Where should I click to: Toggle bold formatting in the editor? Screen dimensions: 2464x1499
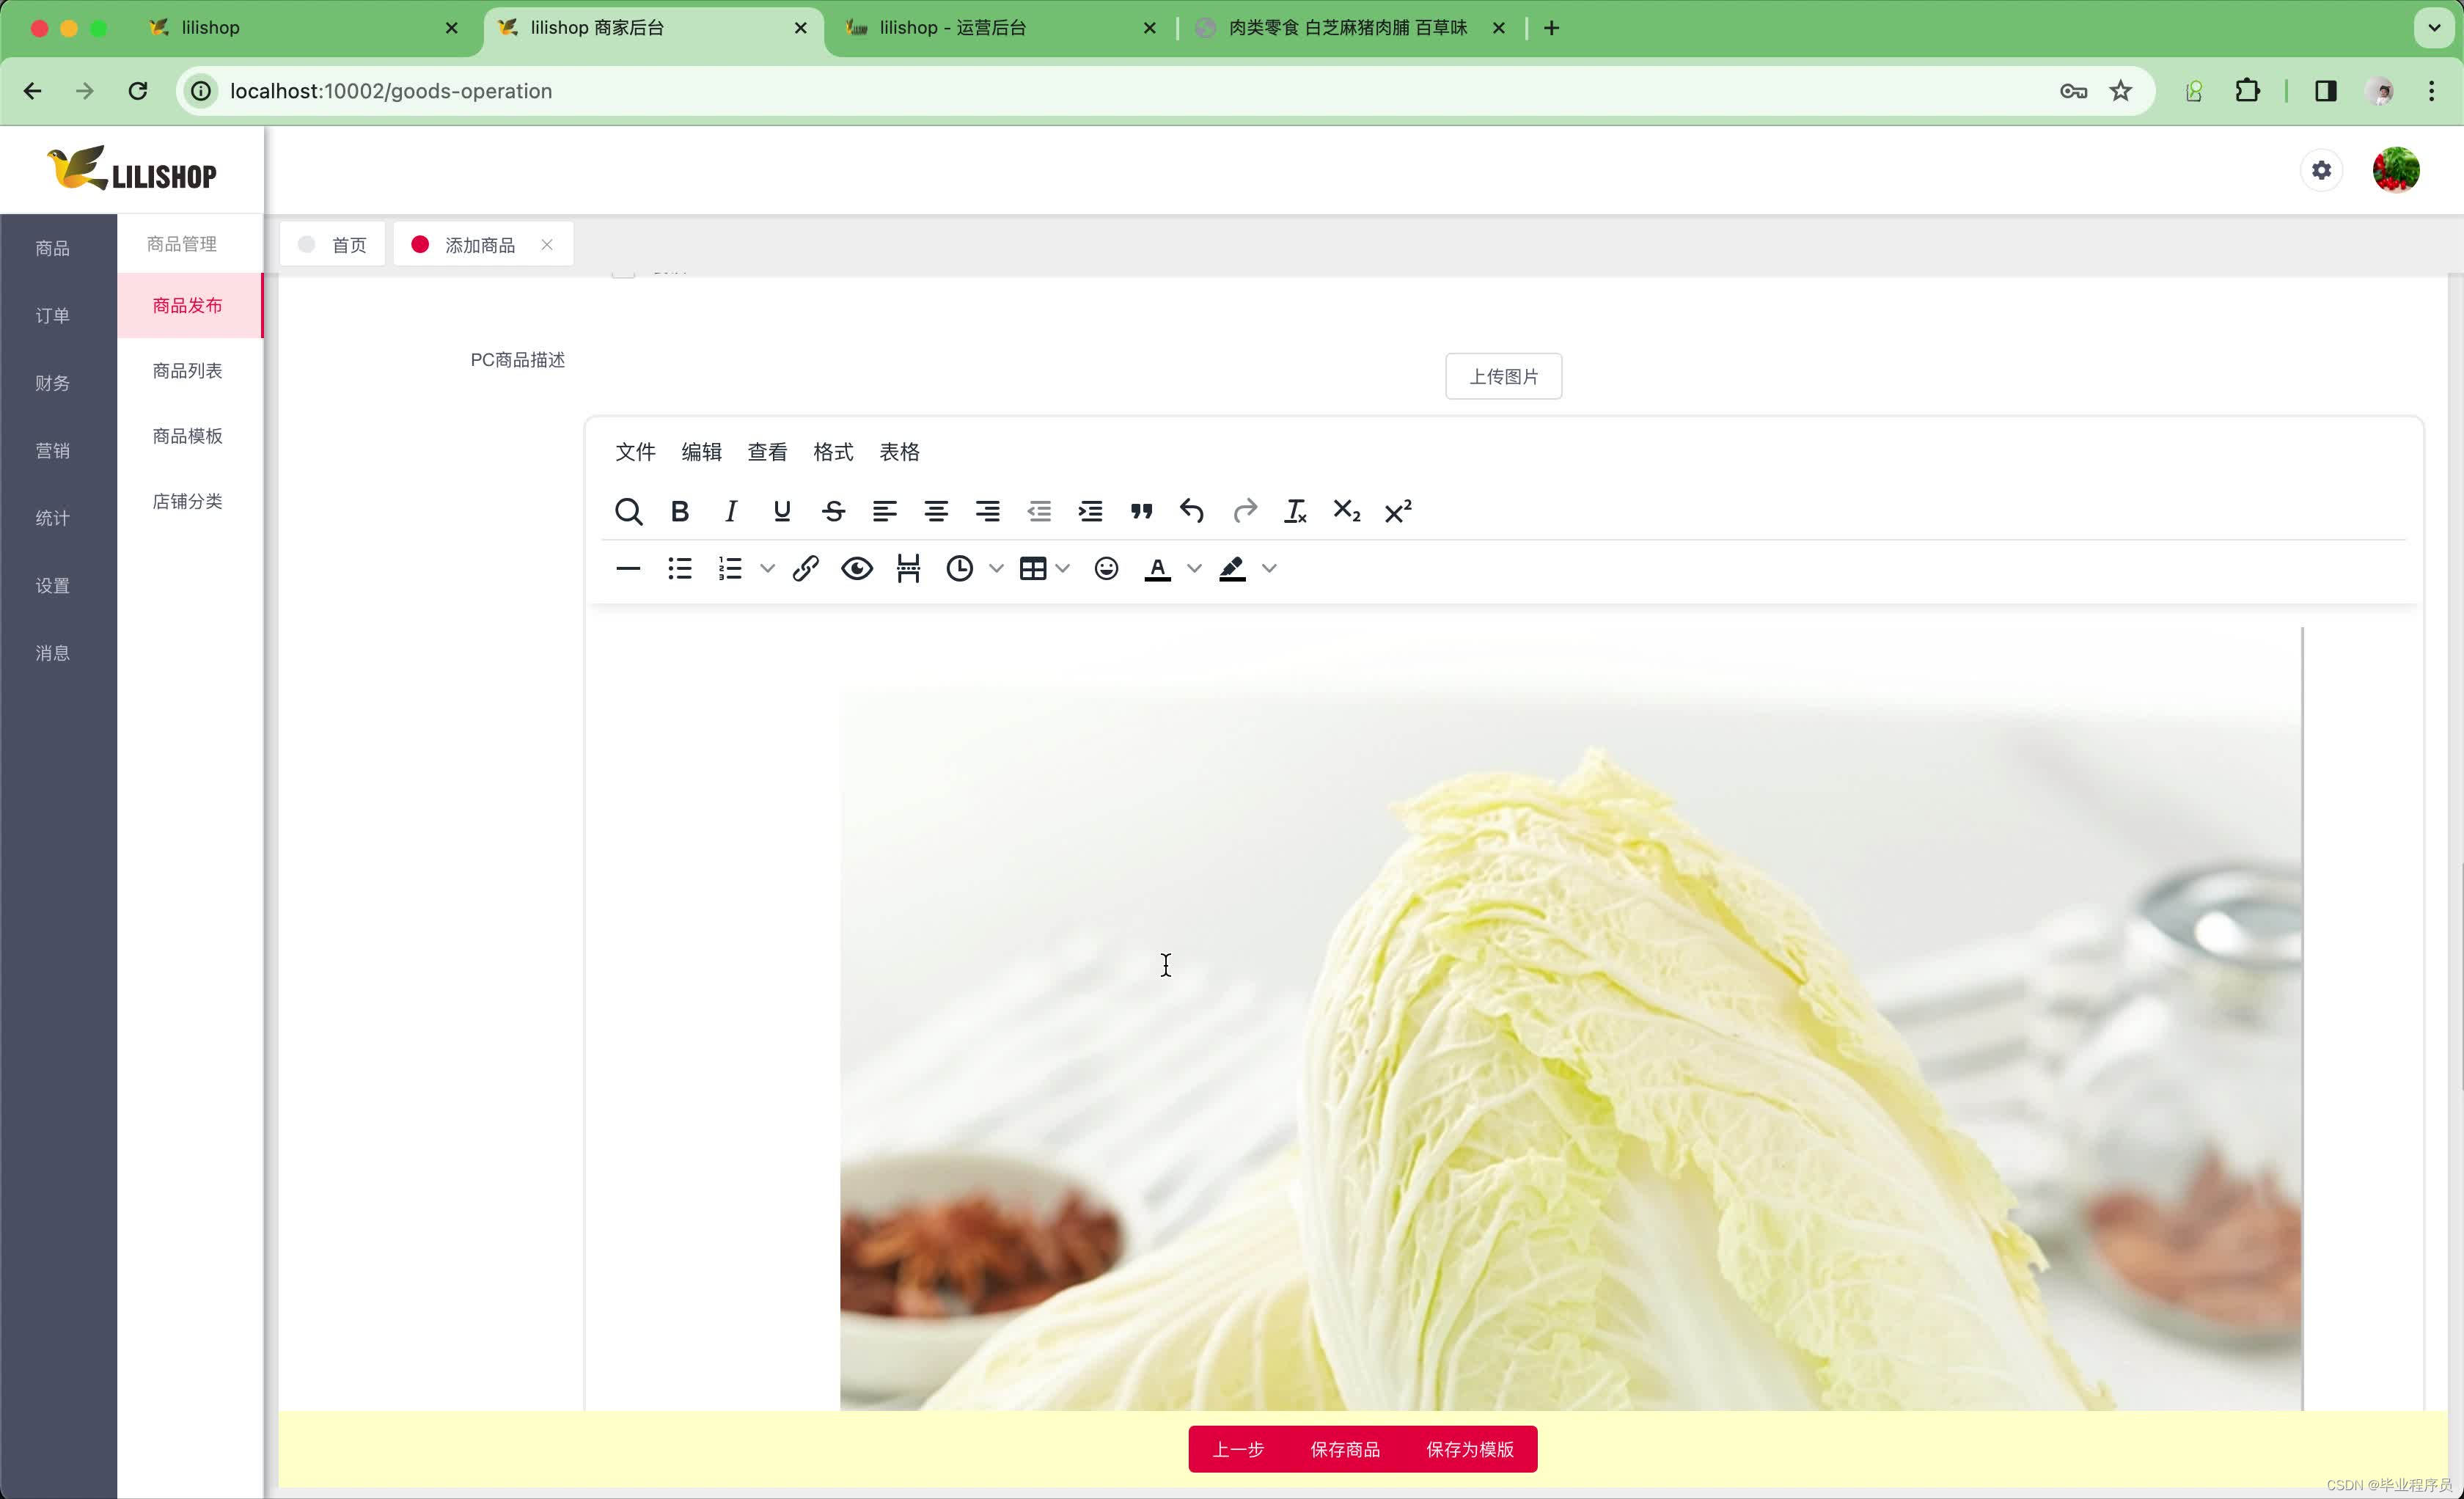(680, 511)
